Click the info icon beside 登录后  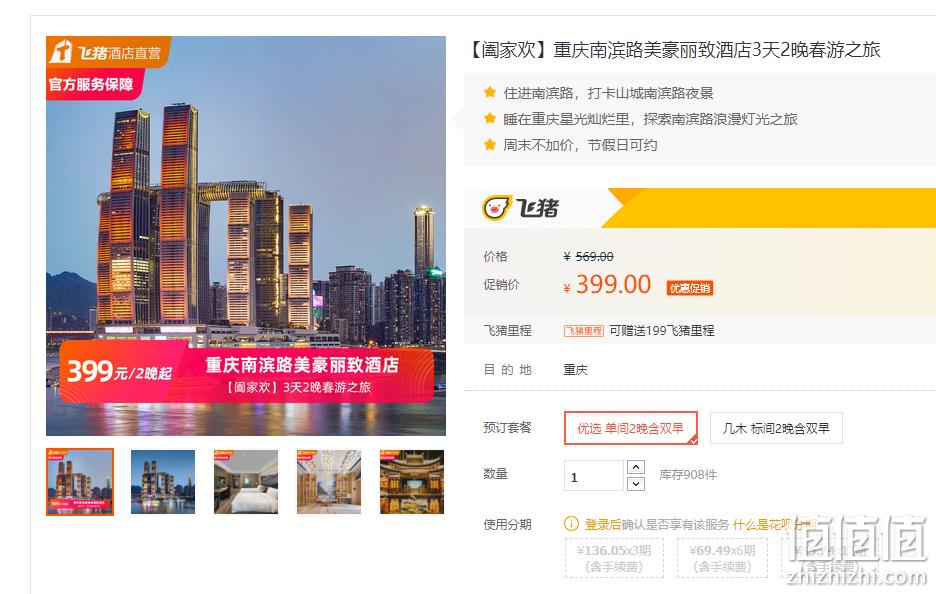[571, 524]
